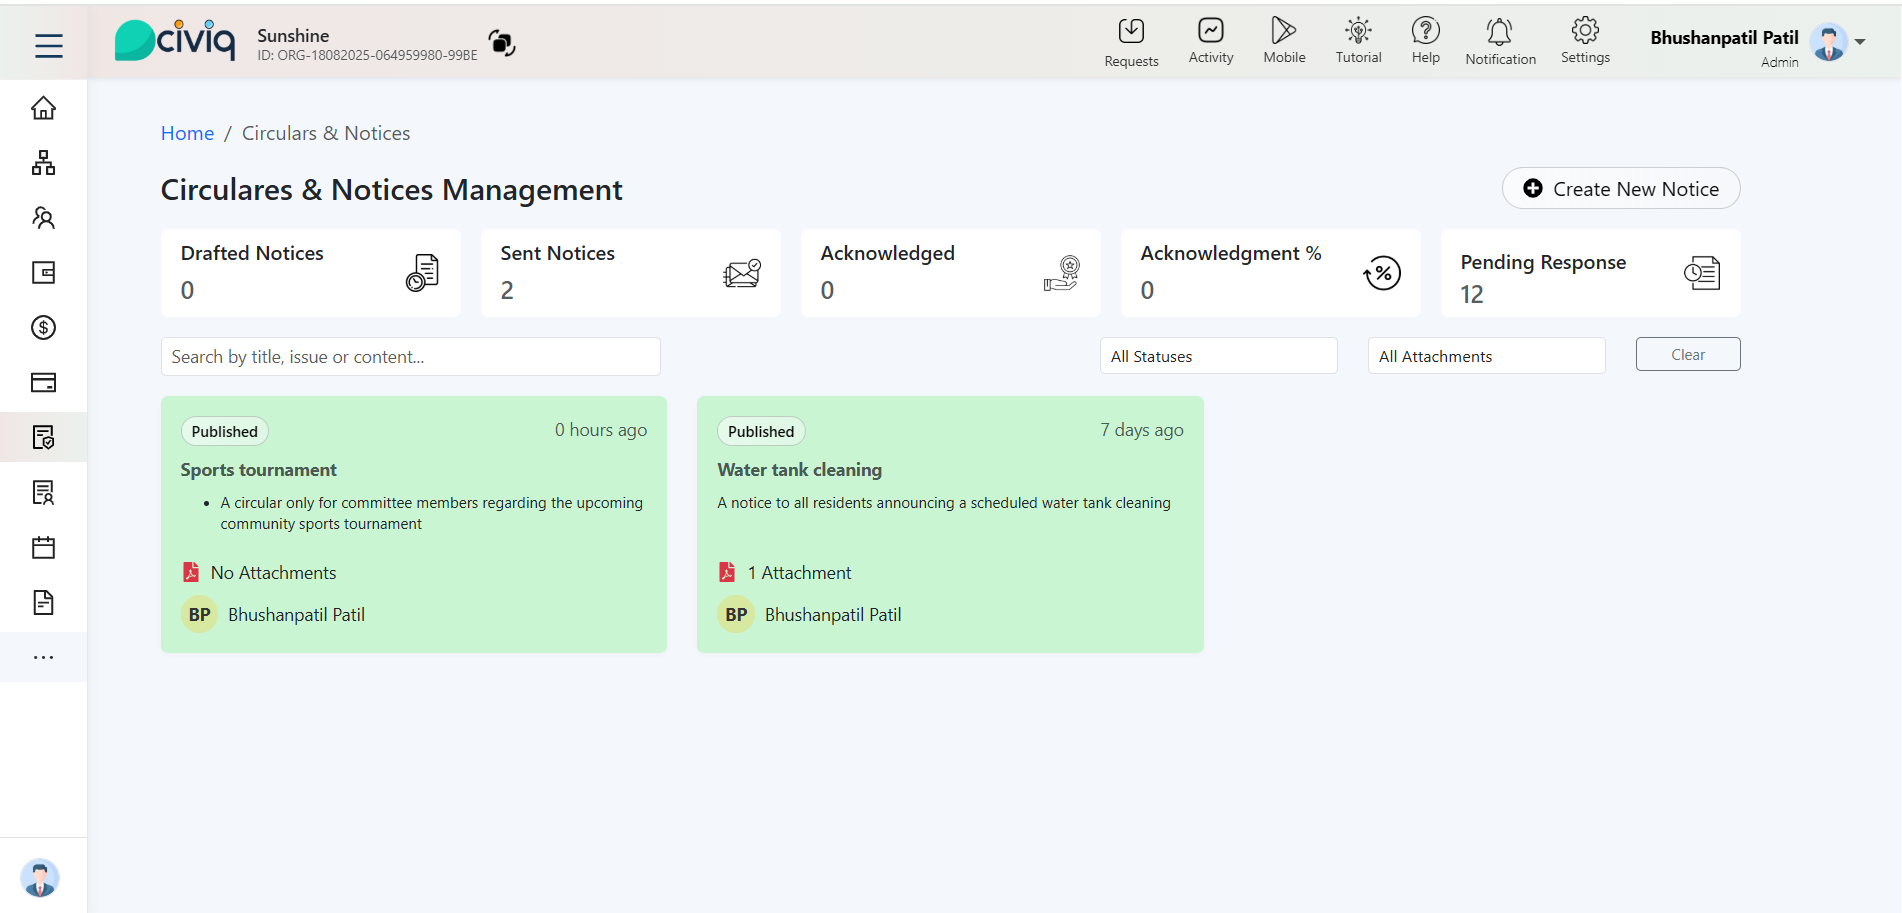Click the Create New Notice button
Screen dimensions: 1902x913
(x=1620, y=189)
